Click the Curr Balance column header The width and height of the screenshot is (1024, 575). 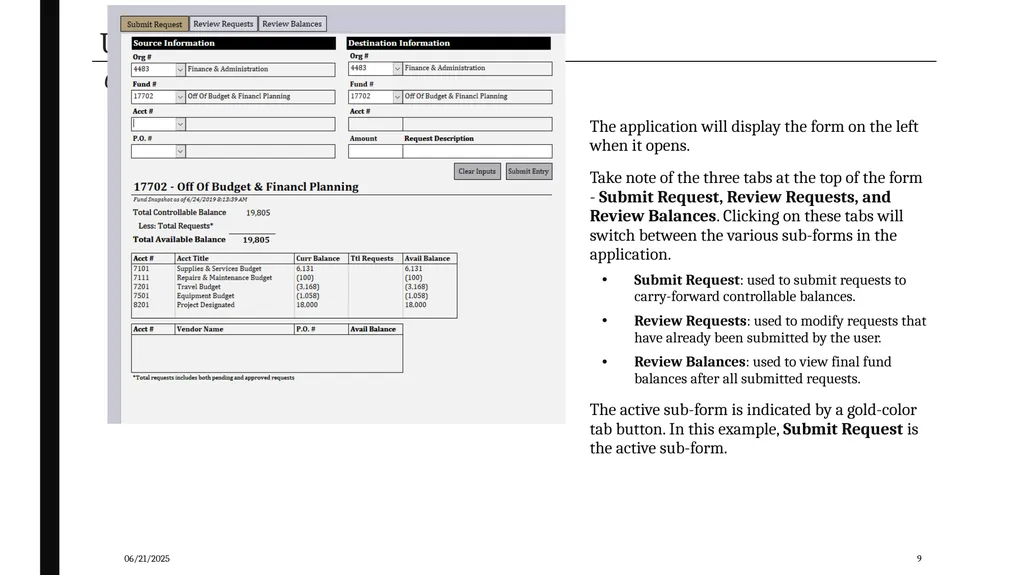point(321,259)
